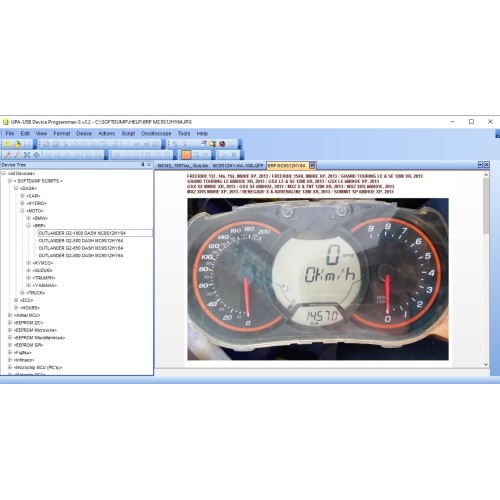The image size is (500, 500).
Task: Click the red bug icon
Action: [x=222, y=144]
